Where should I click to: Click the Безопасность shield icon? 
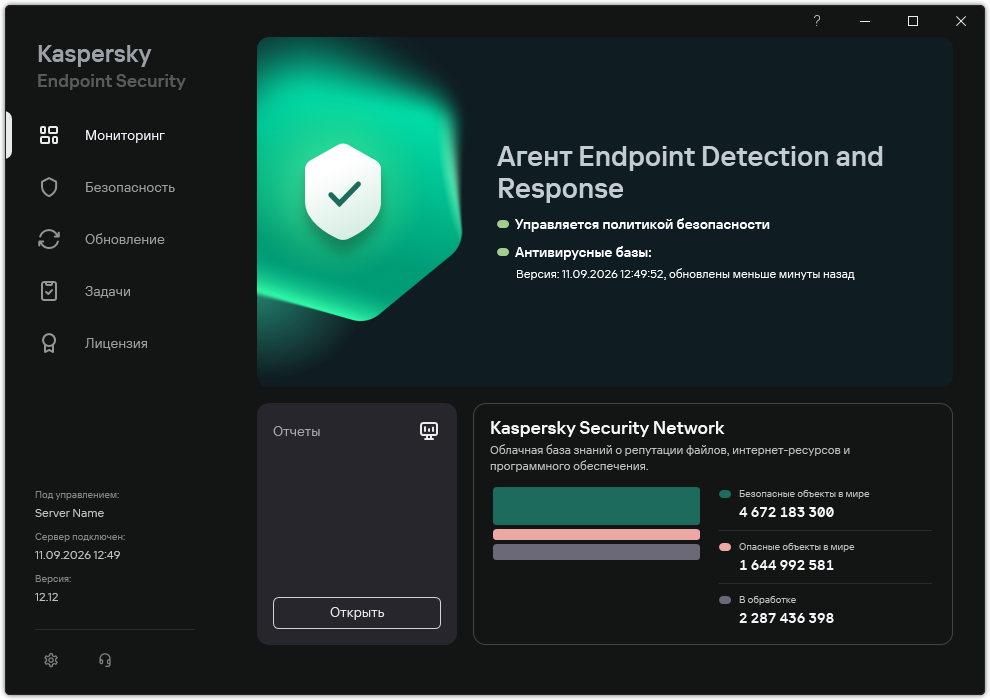pos(49,187)
